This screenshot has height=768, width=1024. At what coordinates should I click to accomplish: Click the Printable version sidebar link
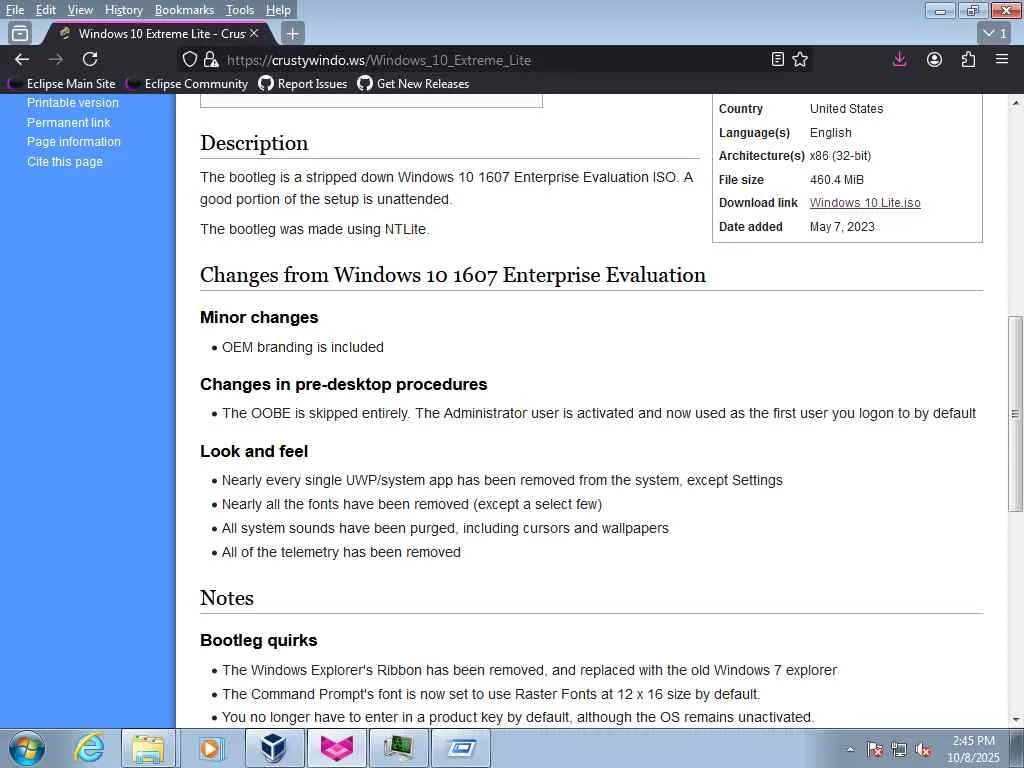[x=72, y=103]
